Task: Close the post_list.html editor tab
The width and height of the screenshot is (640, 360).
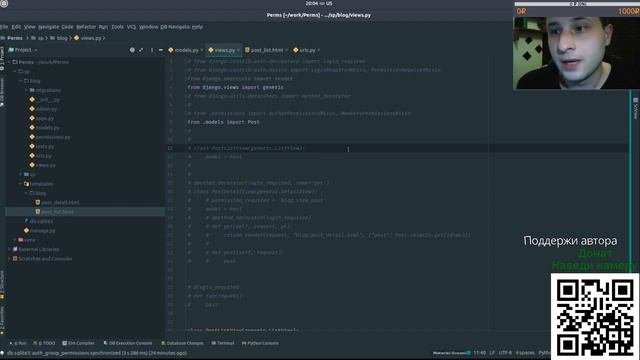Action: click(287, 50)
